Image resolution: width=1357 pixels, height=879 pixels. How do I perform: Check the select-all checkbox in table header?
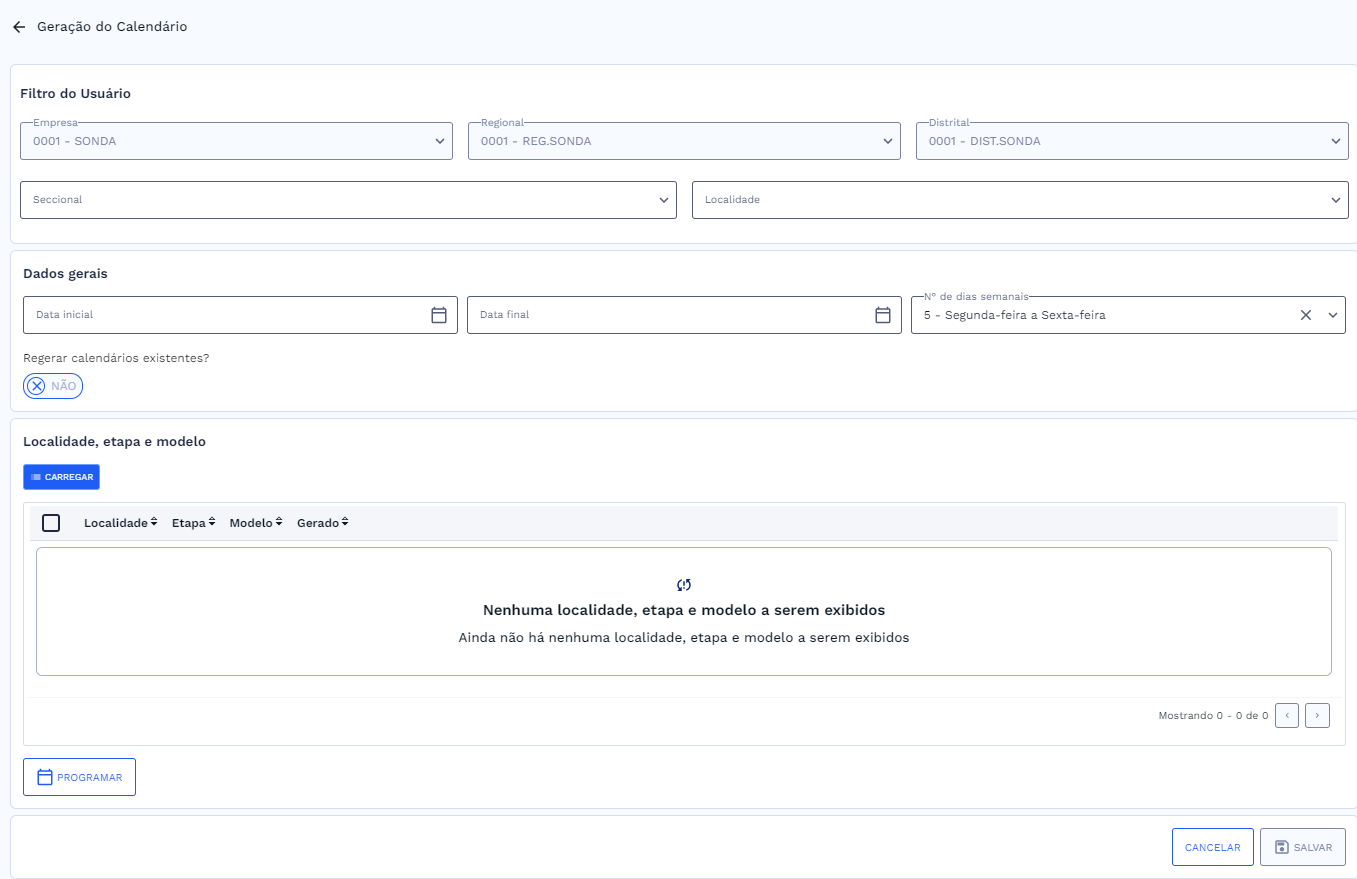[51, 523]
